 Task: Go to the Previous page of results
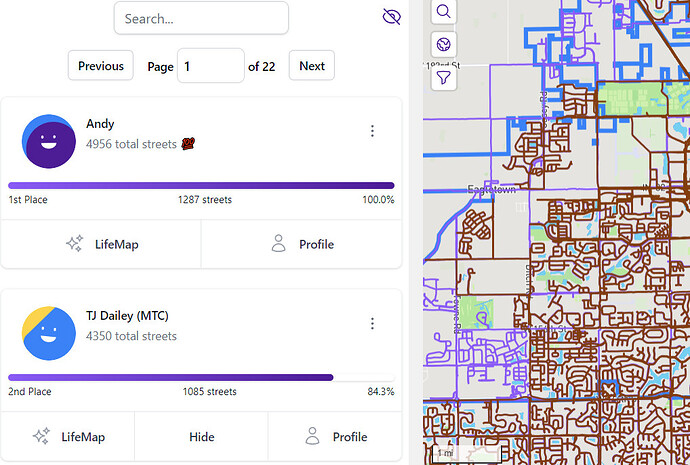coord(100,66)
